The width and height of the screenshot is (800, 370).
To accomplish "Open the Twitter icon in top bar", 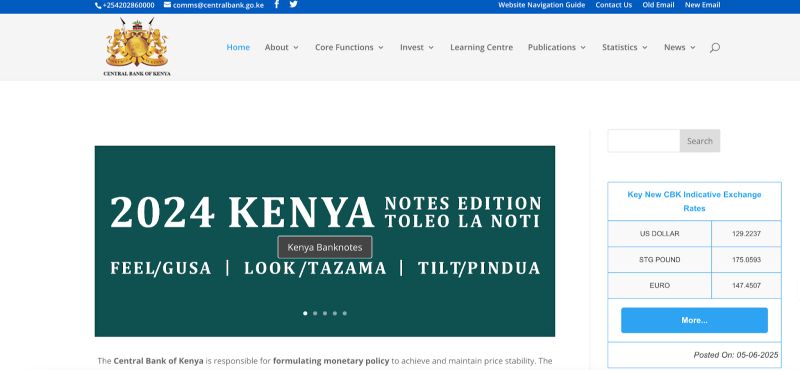I will [x=293, y=4].
